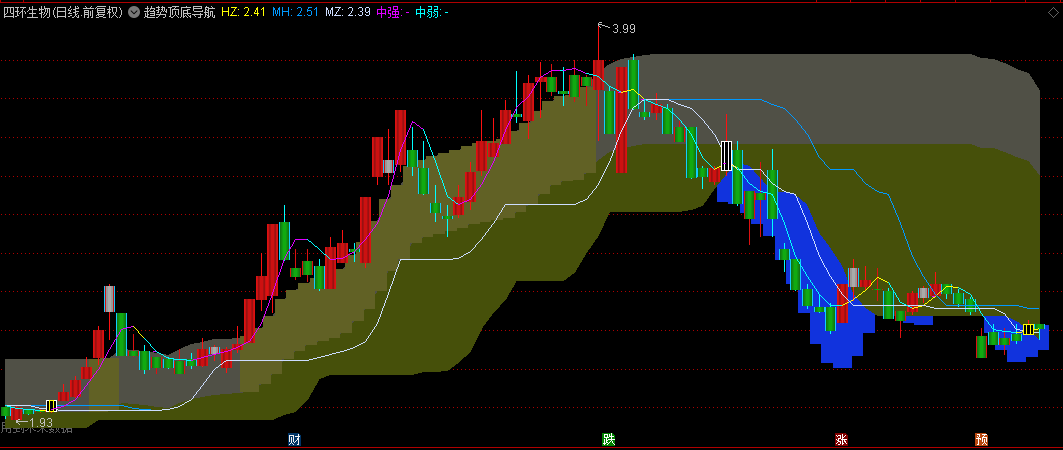The height and width of the screenshot is (450, 1063).
Task: Click the red 张 marker on bottom axis
Action: click(841, 440)
